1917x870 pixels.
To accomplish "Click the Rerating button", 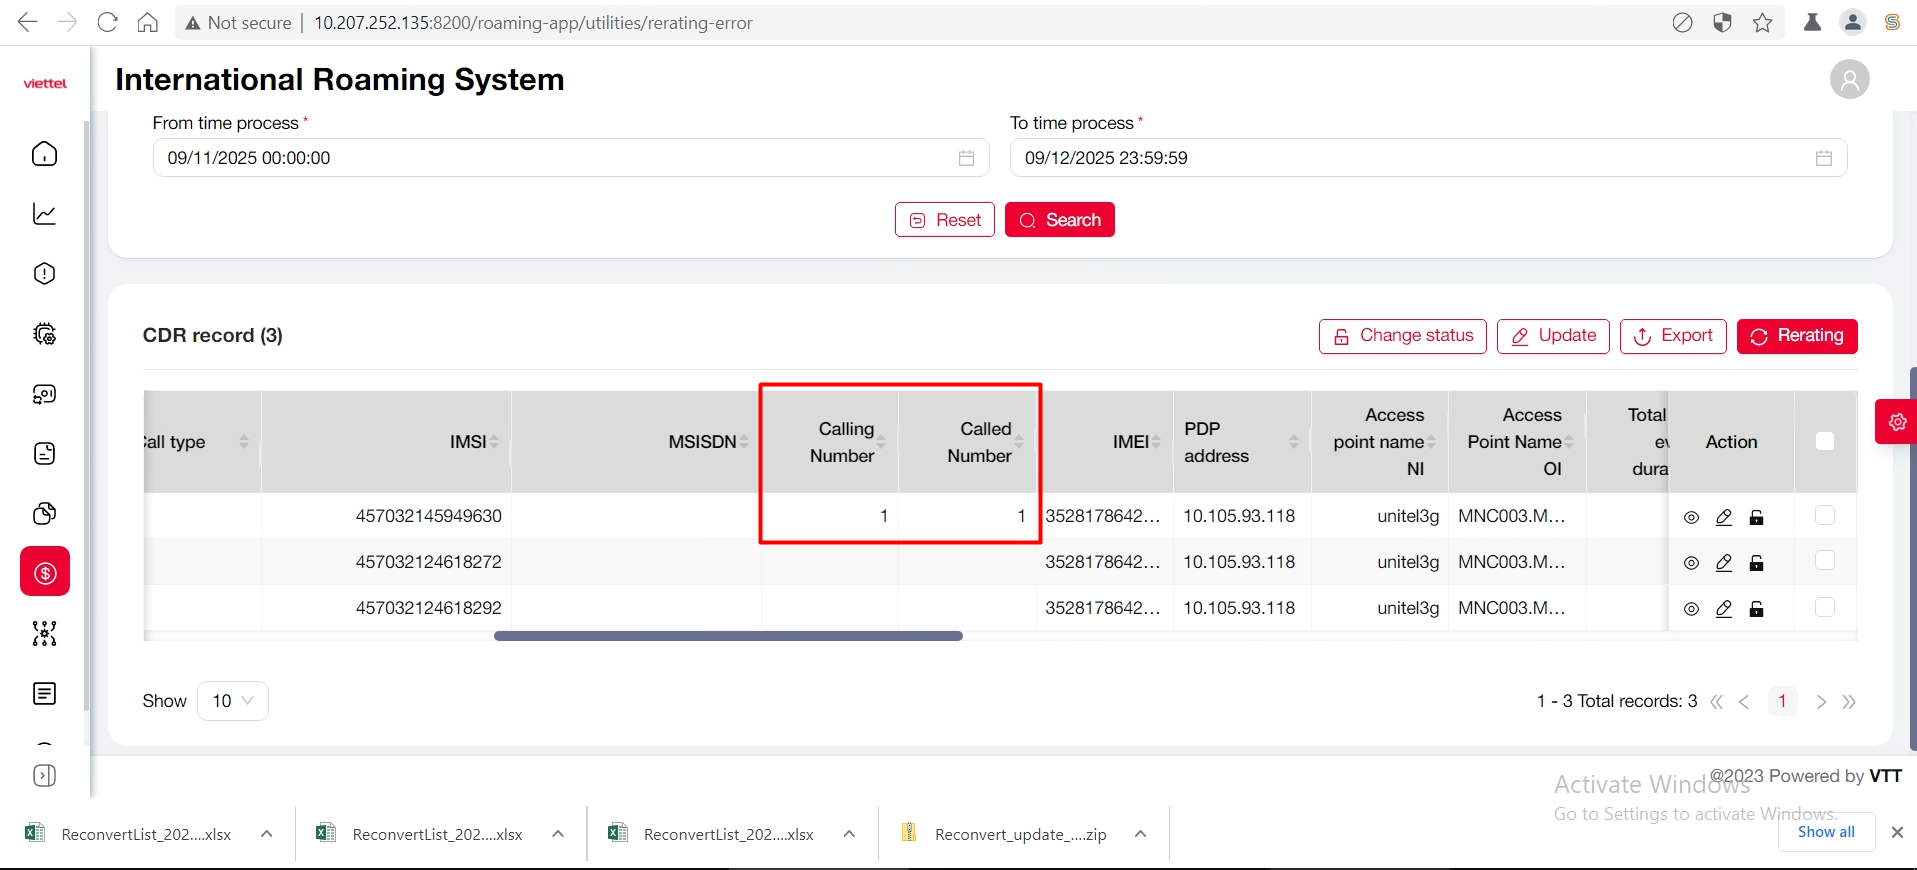I will coord(1796,336).
